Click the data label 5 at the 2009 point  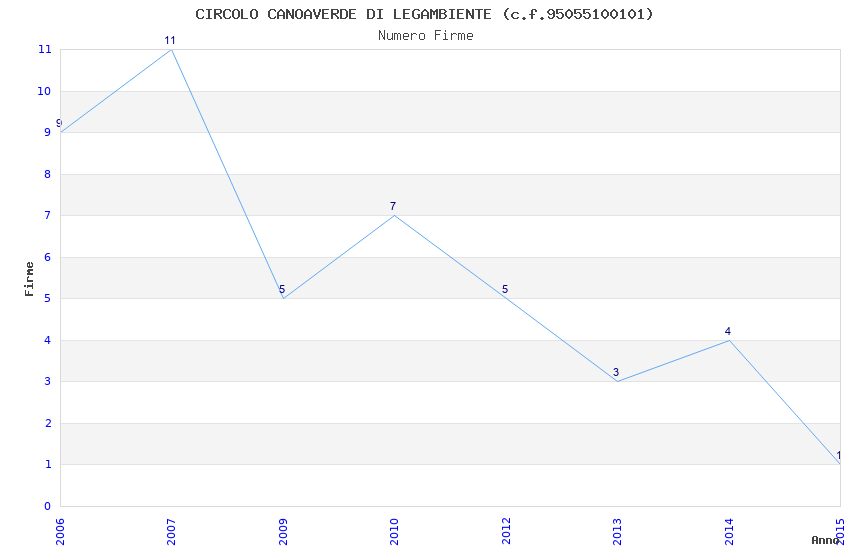282,289
